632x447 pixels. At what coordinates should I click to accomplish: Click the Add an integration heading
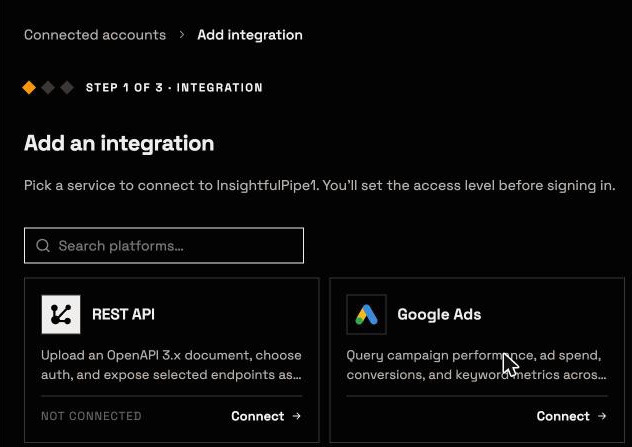[x=119, y=143]
